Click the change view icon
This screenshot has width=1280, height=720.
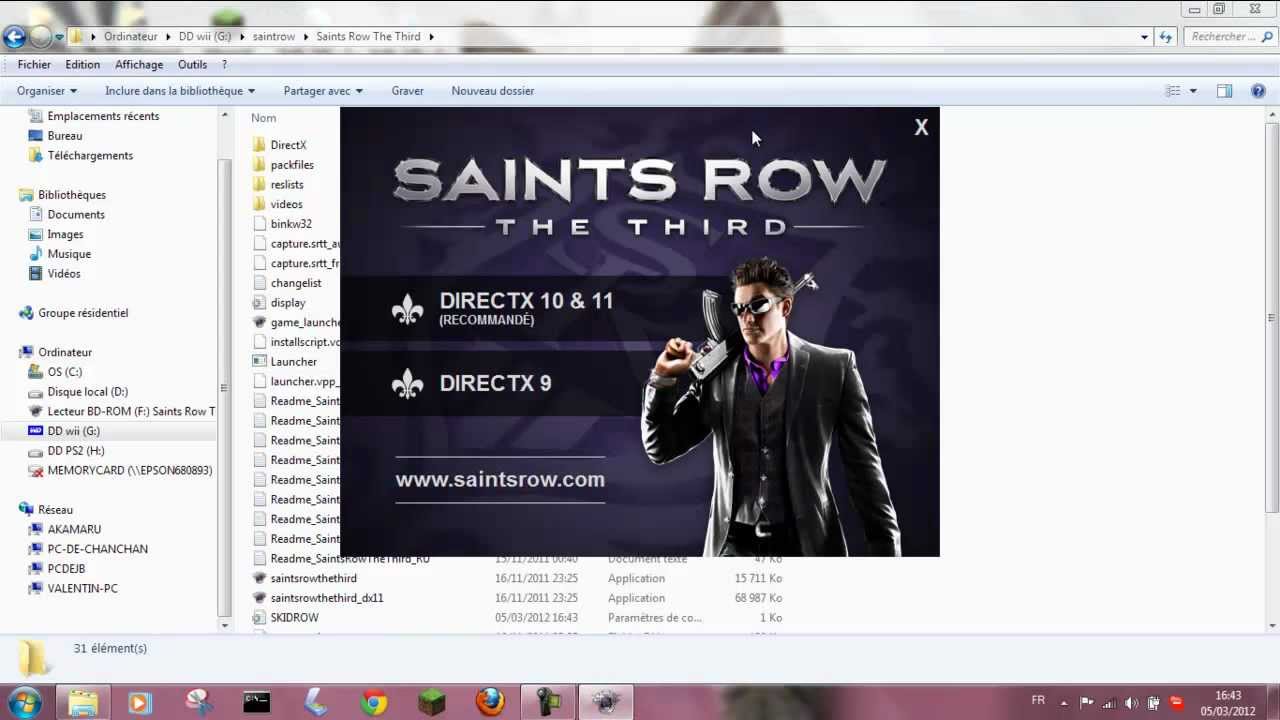pyautogui.click(x=1173, y=91)
